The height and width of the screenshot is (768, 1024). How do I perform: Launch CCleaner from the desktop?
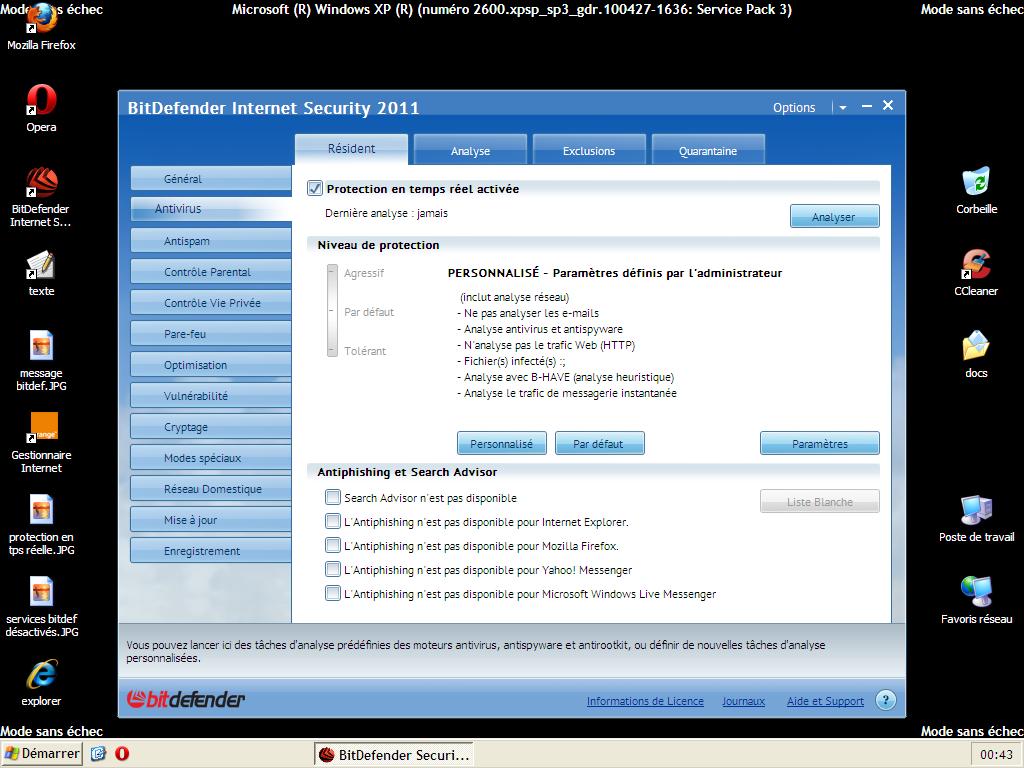[x=976, y=273]
